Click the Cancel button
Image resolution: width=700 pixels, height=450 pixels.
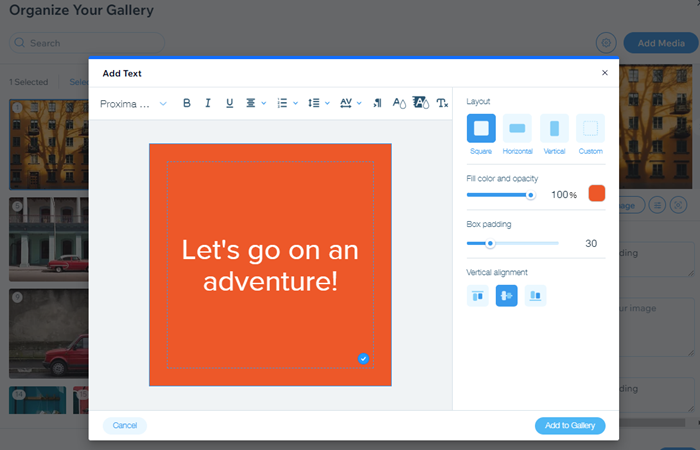click(125, 425)
